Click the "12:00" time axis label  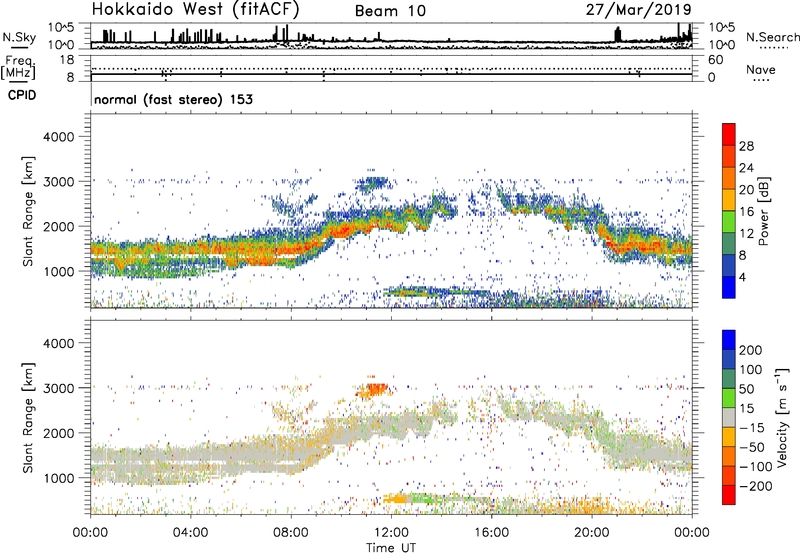pos(391,533)
